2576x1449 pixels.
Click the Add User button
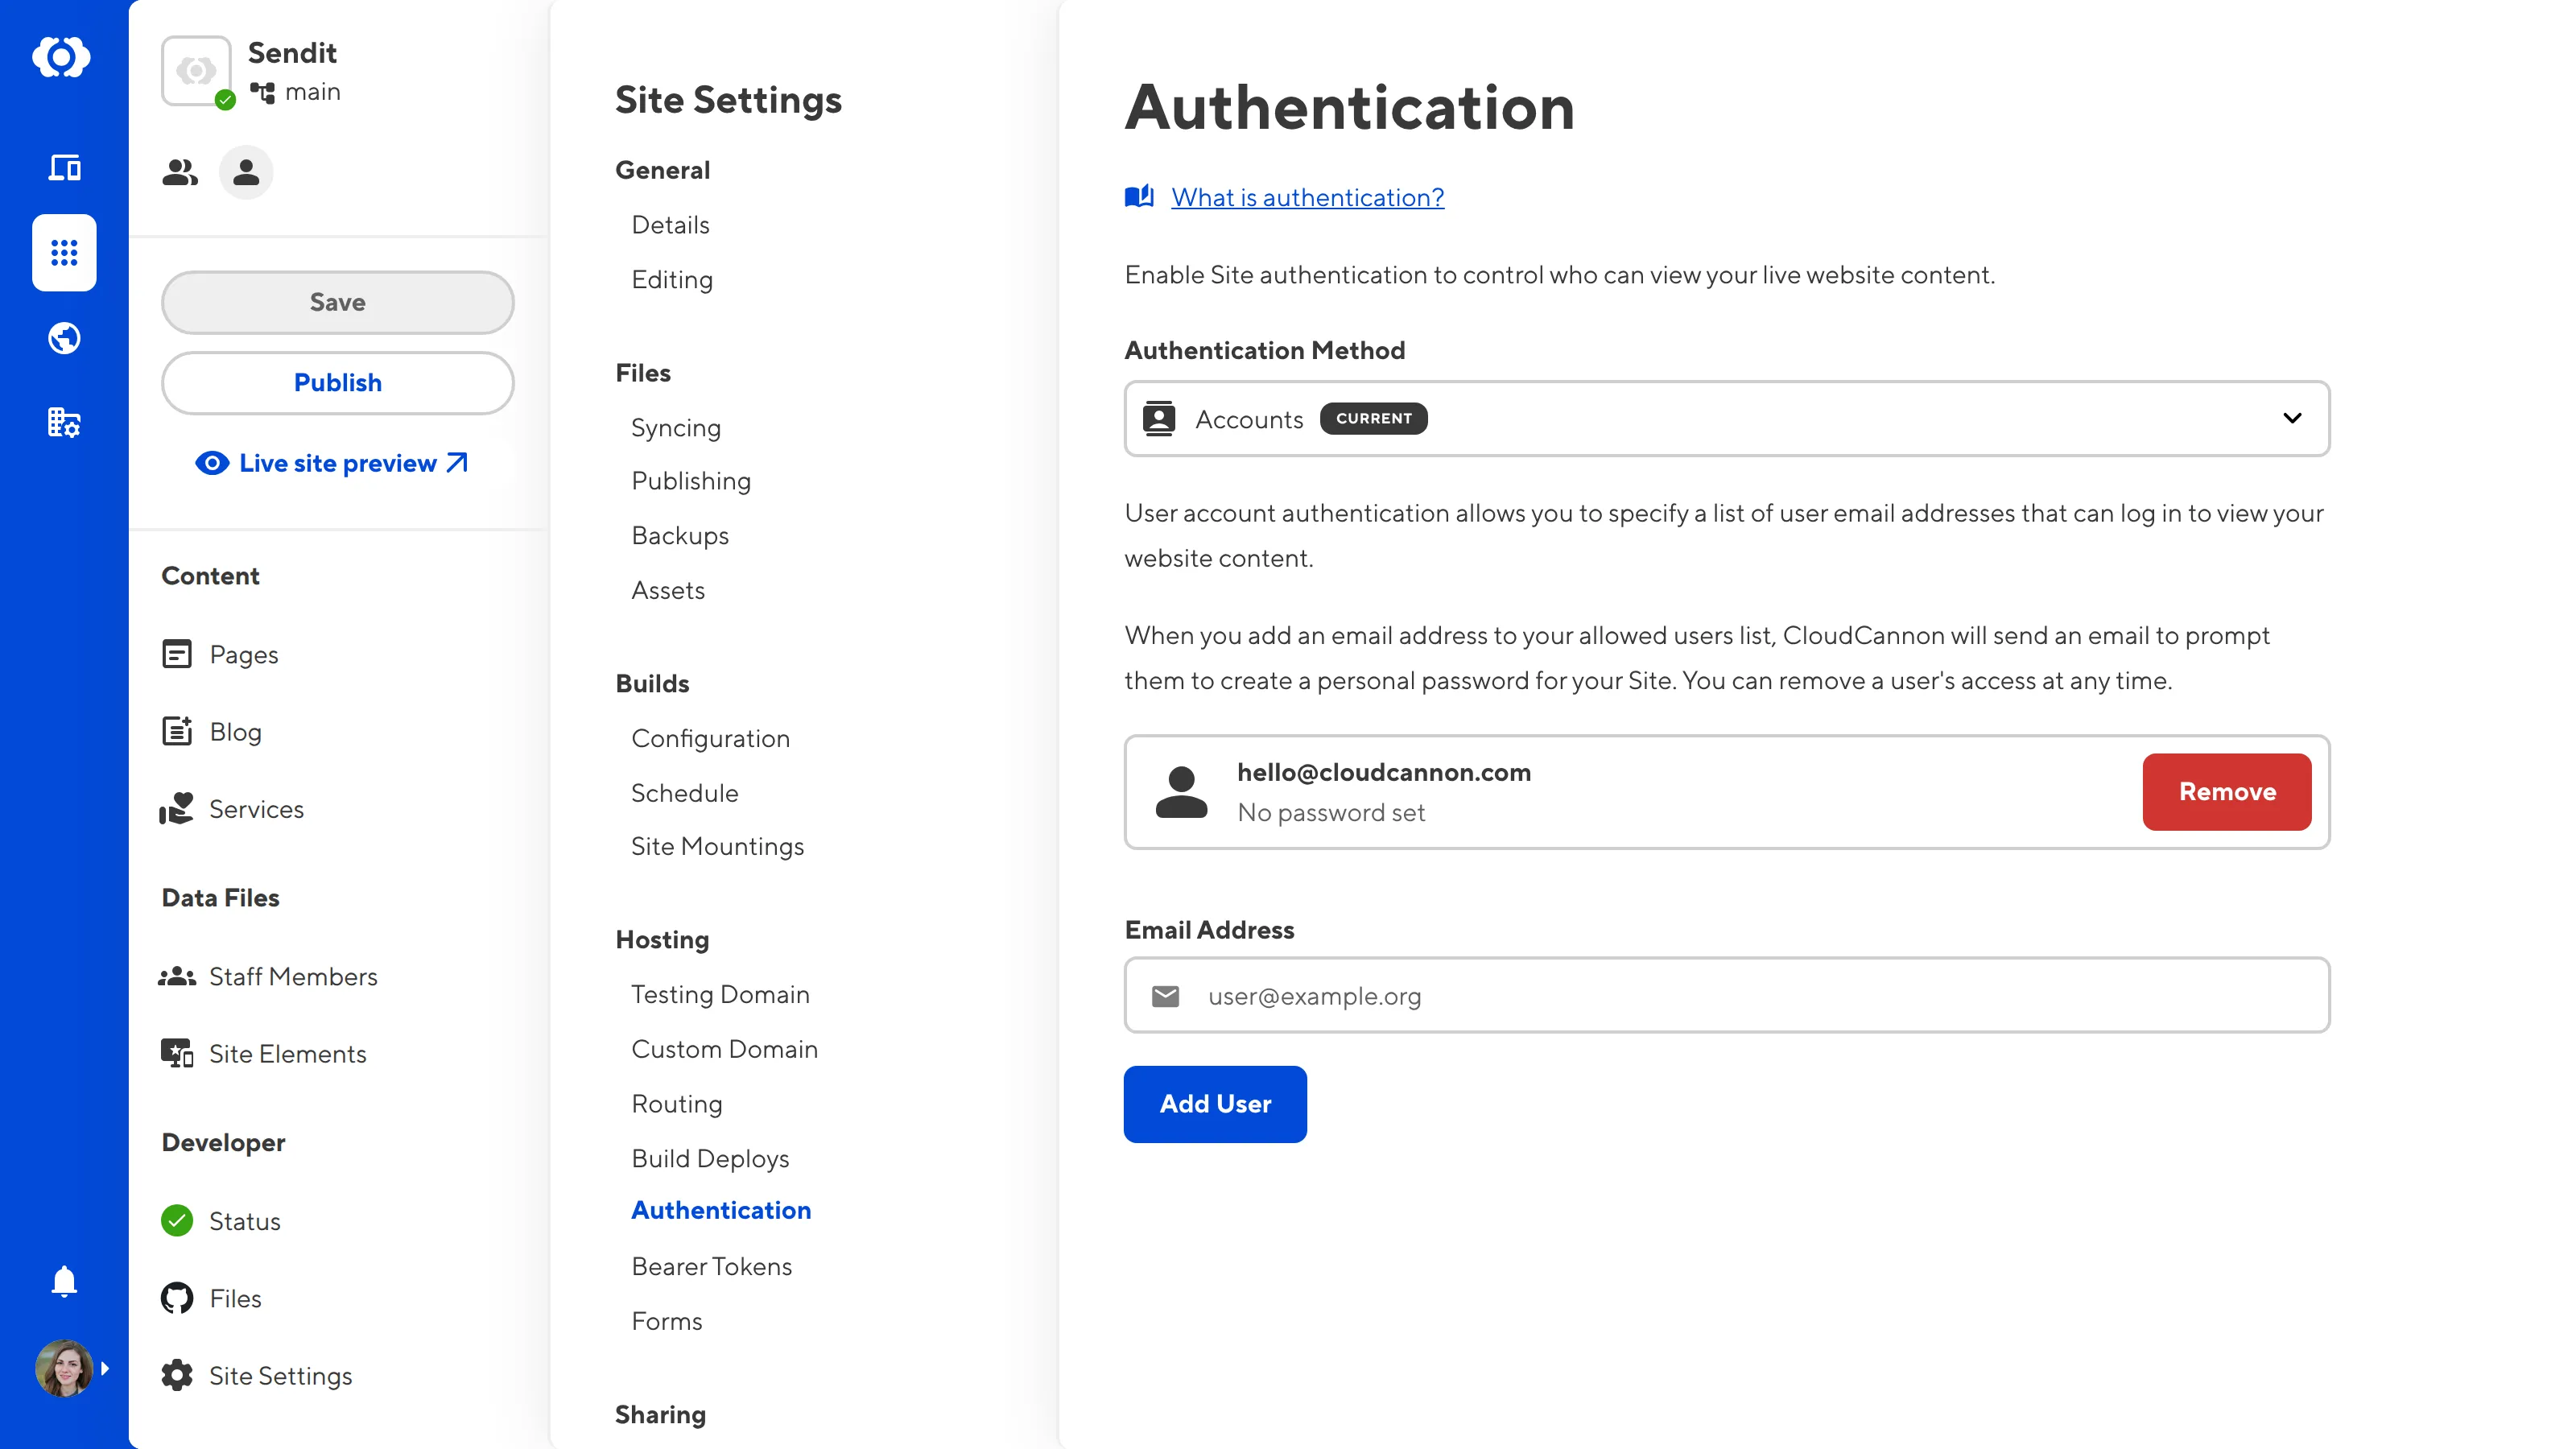[x=1214, y=1104]
